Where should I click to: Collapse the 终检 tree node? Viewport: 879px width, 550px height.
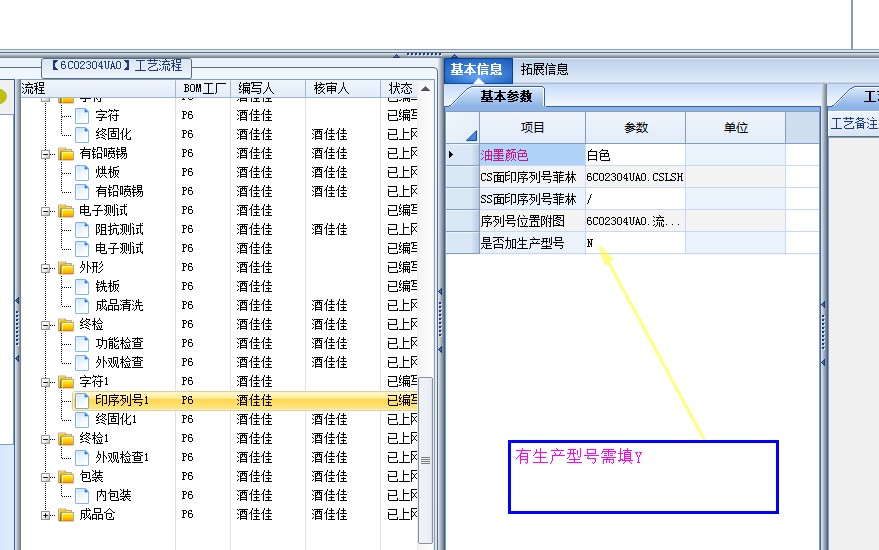coord(45,326)
